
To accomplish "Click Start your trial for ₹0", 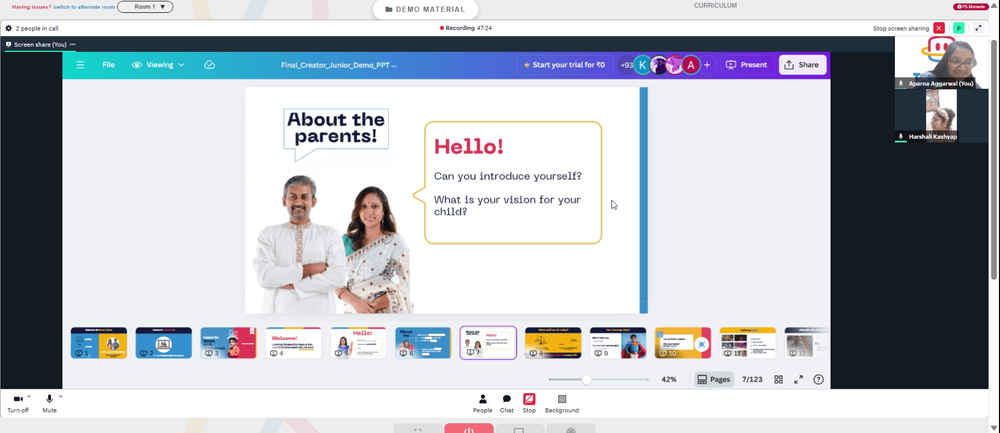I will click(x=564, y=65).
